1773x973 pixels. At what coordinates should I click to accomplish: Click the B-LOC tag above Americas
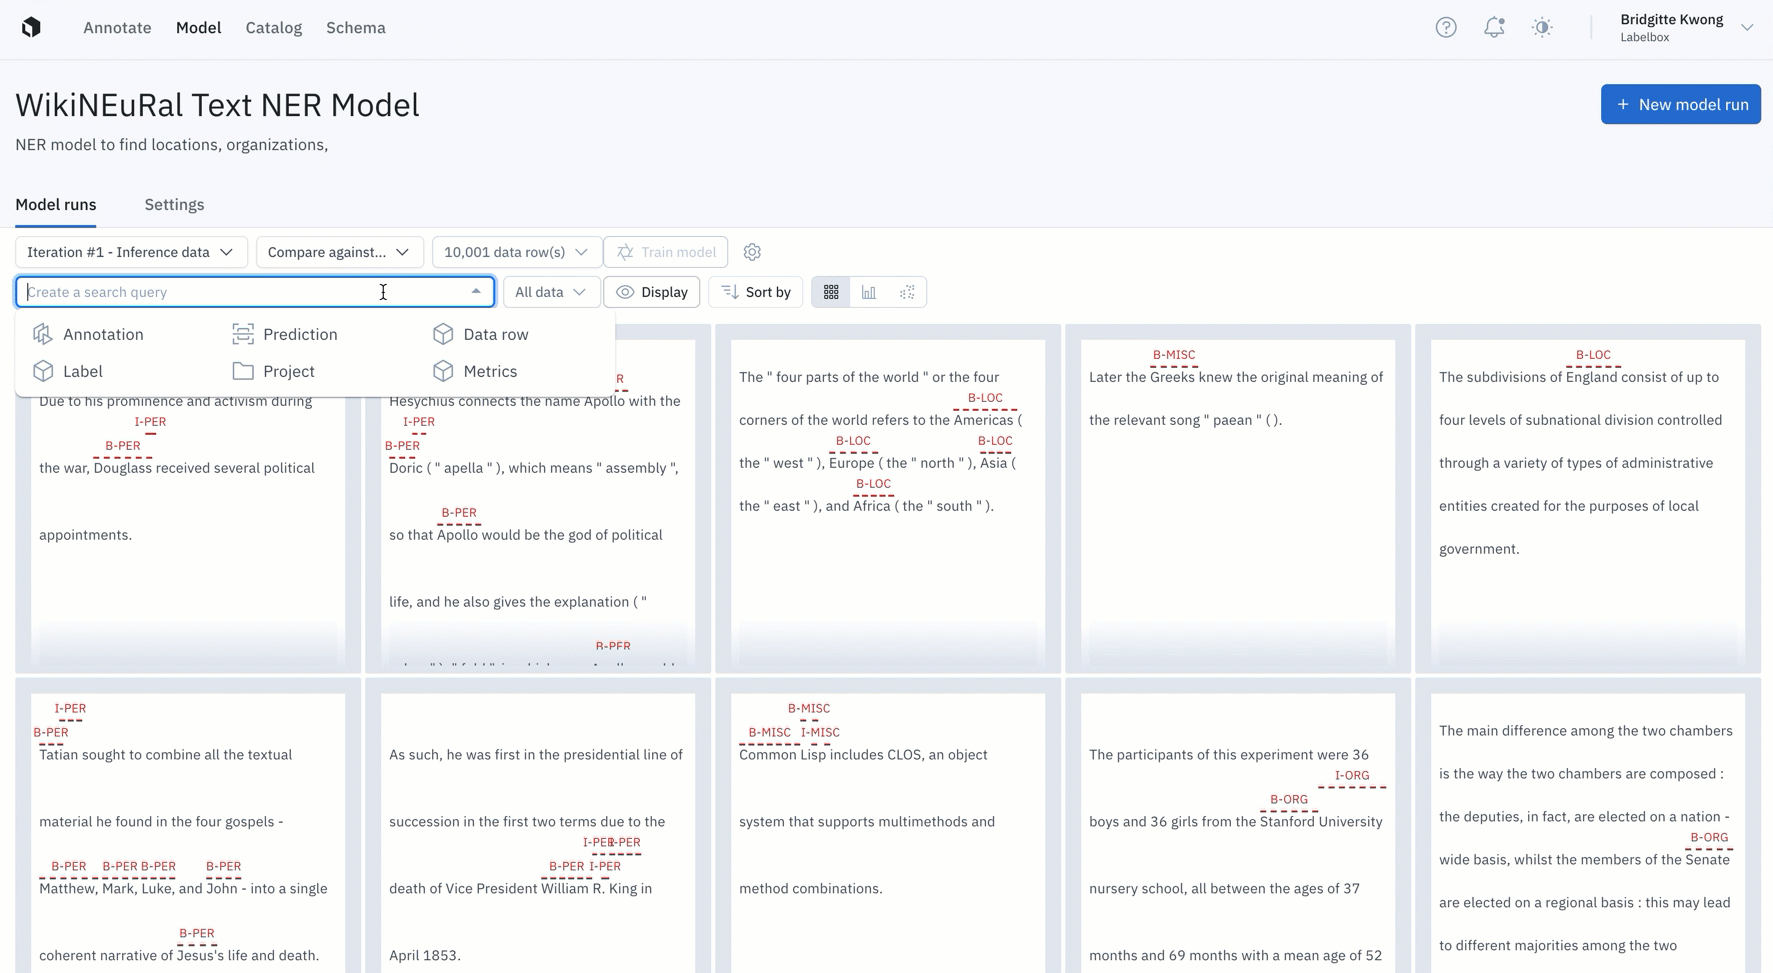pyautogui.click(x=985, y=398)
